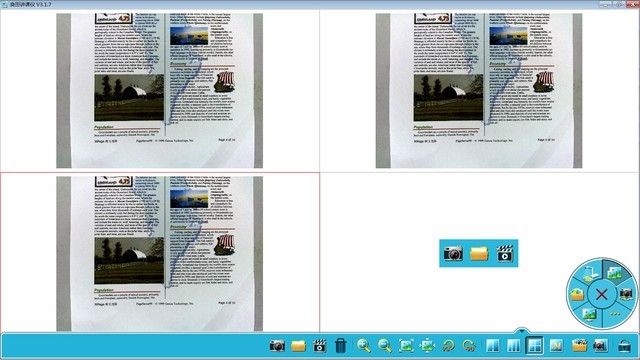
Task: Collapse toolbar with small down arrow tab
Action: point(522,330)
